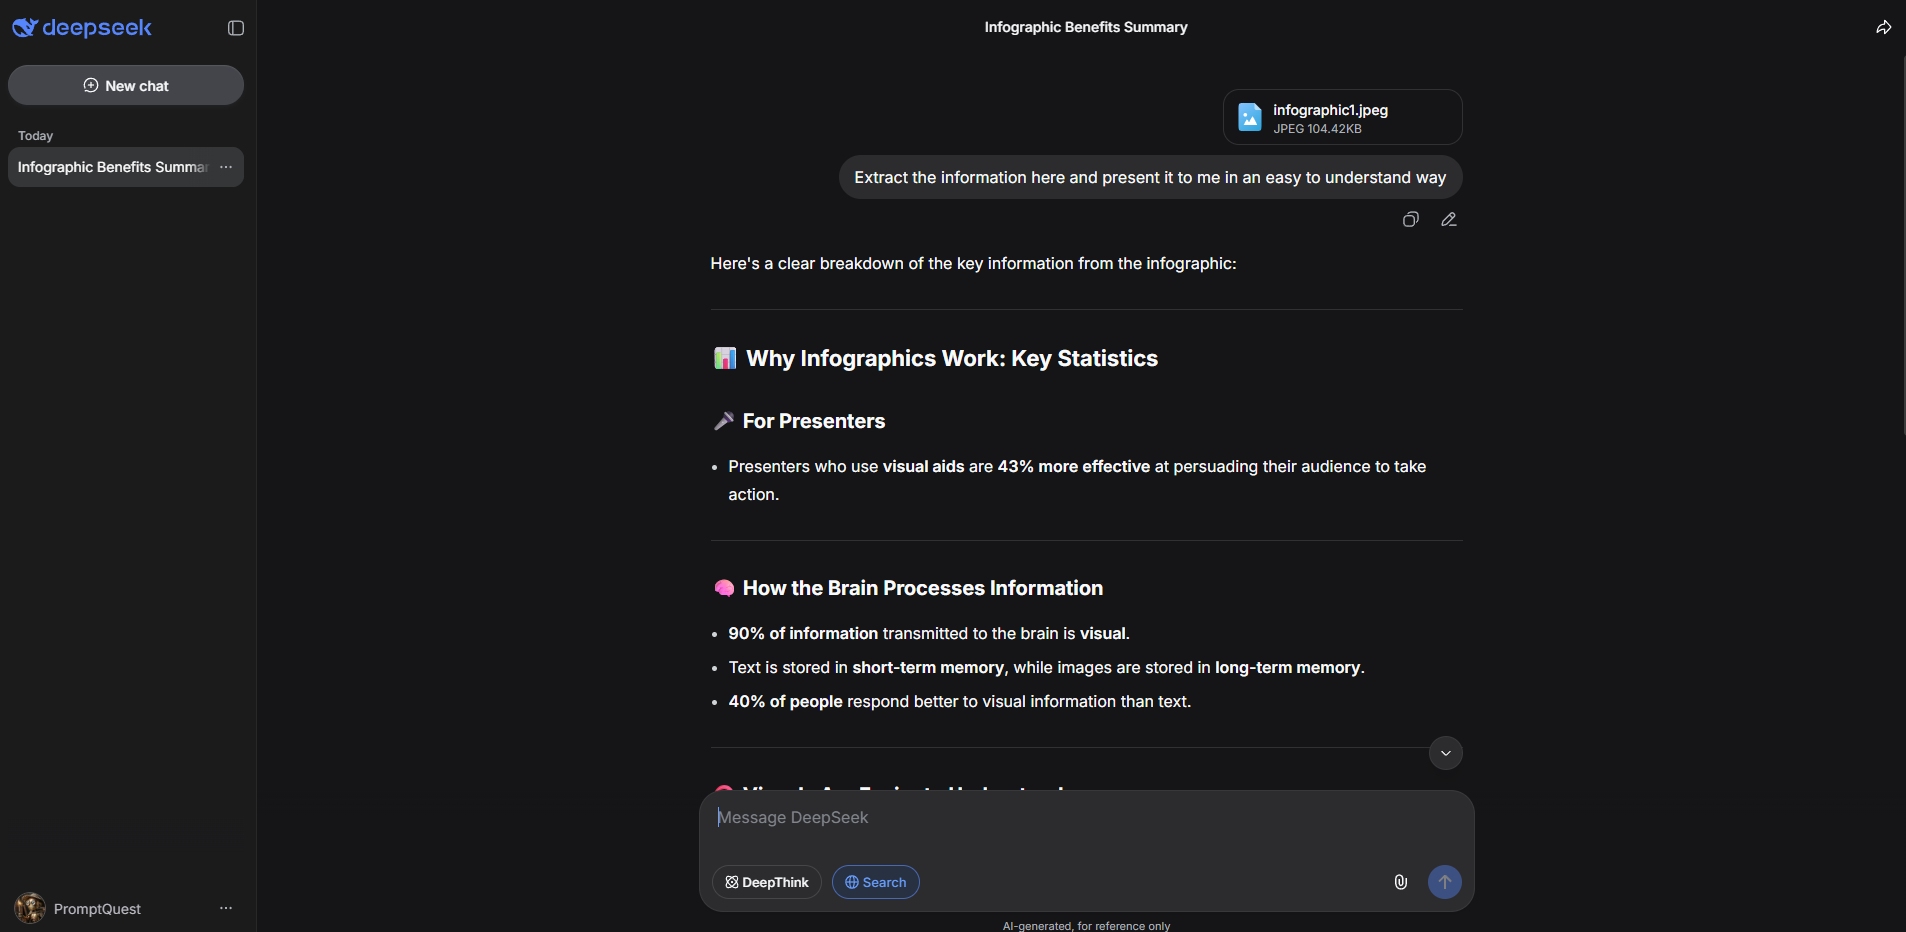1906x932 pixels.
Task: Start a New chat
Action: click(126, 86)
